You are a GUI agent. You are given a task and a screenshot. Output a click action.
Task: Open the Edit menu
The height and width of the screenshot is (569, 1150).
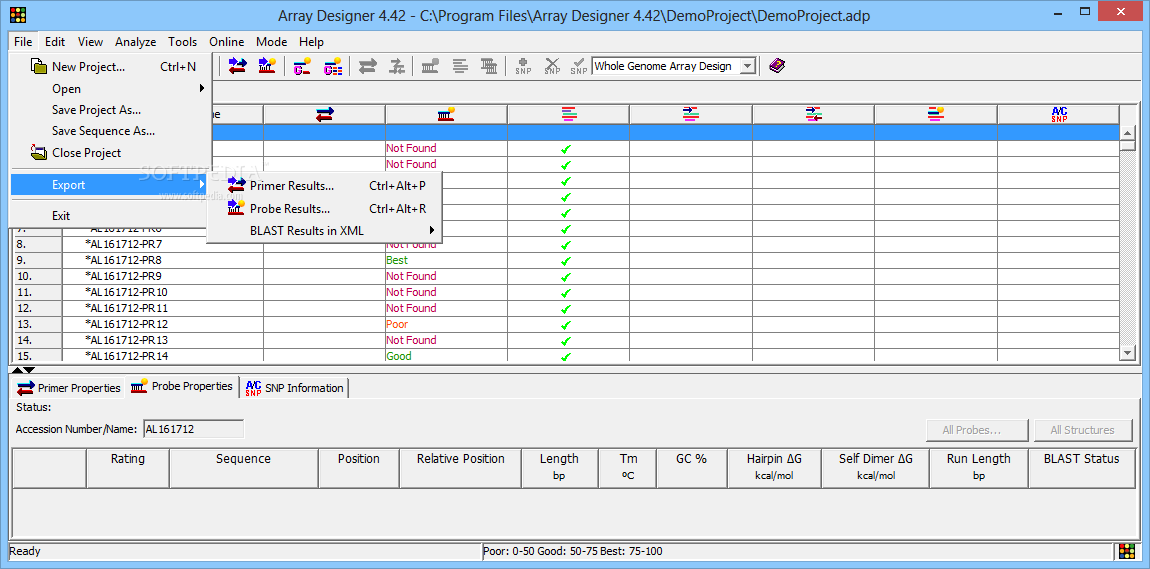55,42
